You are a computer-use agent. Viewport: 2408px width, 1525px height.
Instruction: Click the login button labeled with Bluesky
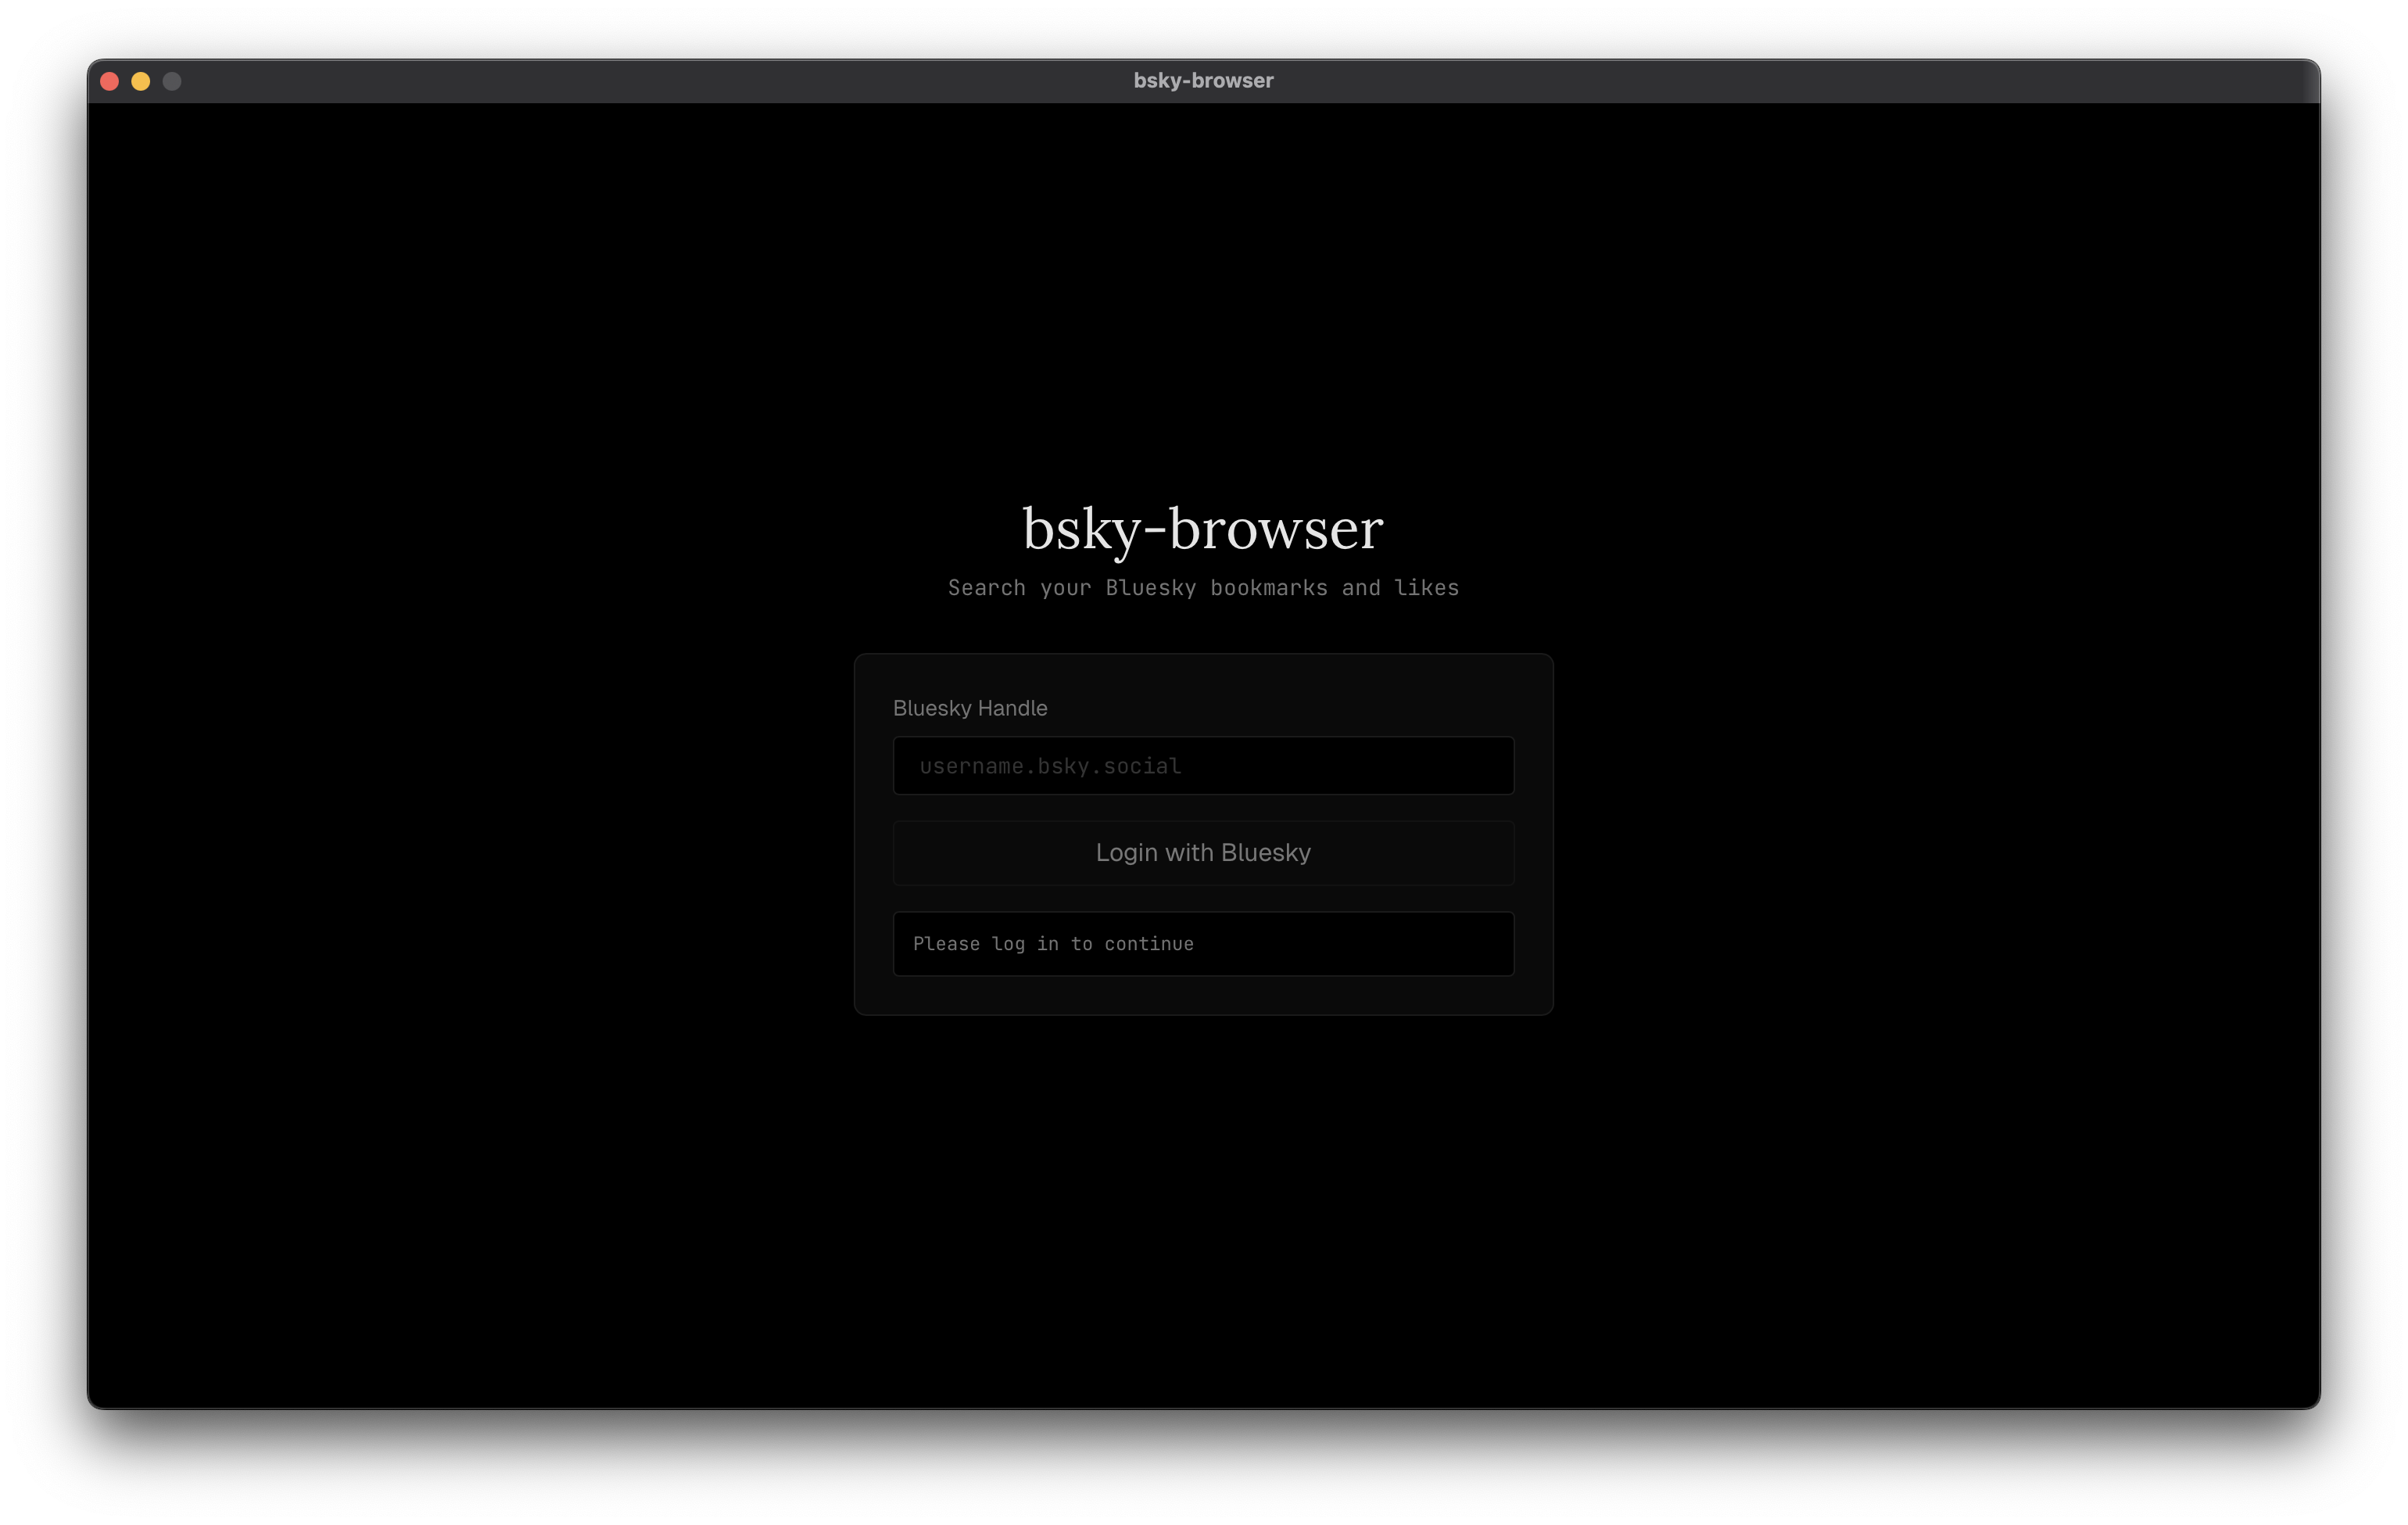[1203, 853]
